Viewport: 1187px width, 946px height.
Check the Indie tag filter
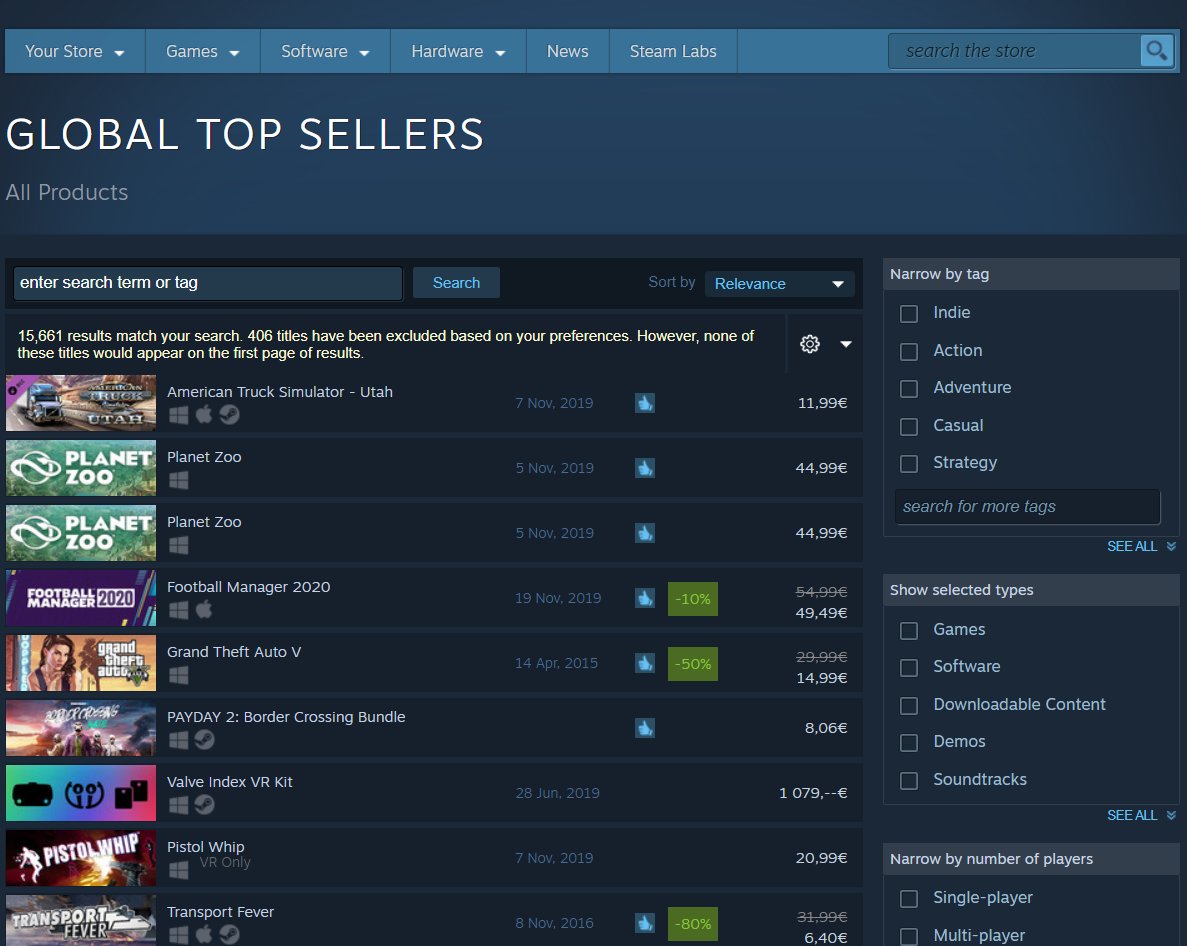908,313
